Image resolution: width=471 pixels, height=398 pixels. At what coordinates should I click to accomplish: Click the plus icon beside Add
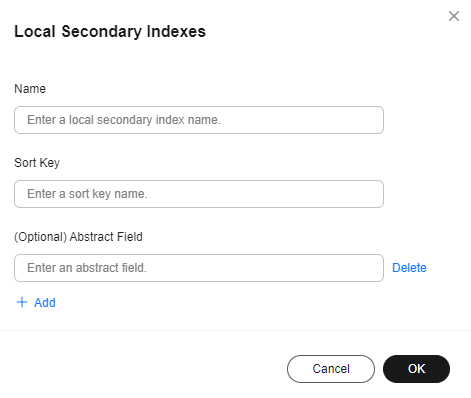(22, 302)
